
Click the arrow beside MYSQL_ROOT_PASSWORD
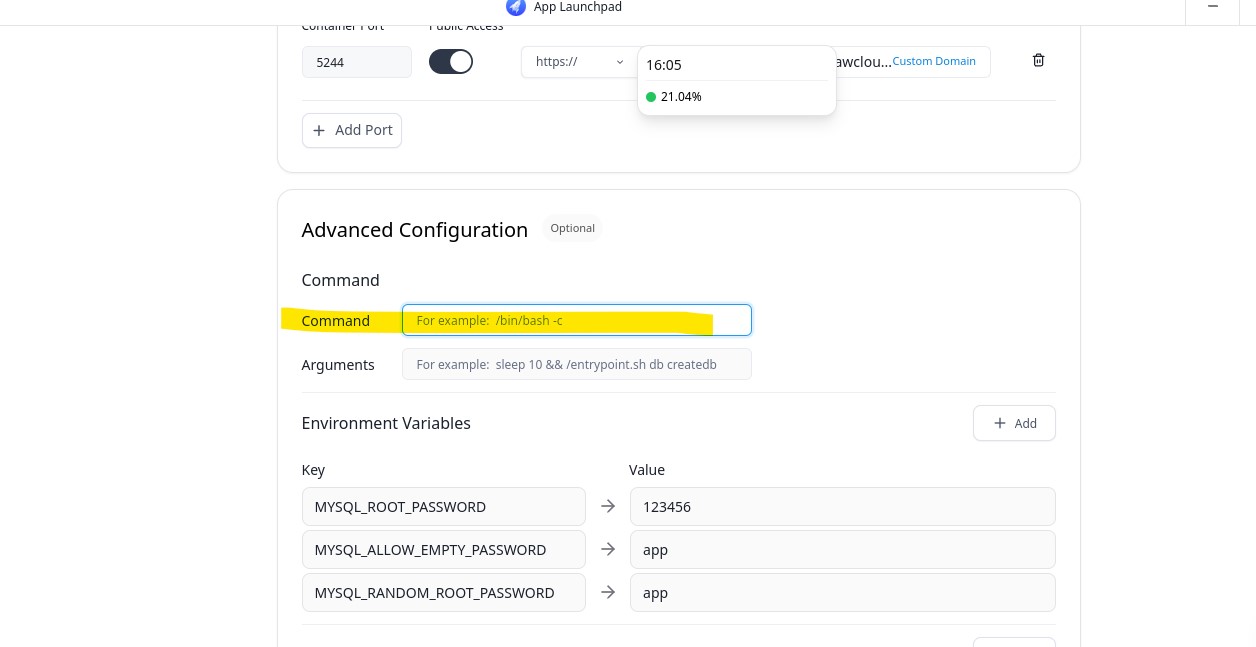point(608,507)
